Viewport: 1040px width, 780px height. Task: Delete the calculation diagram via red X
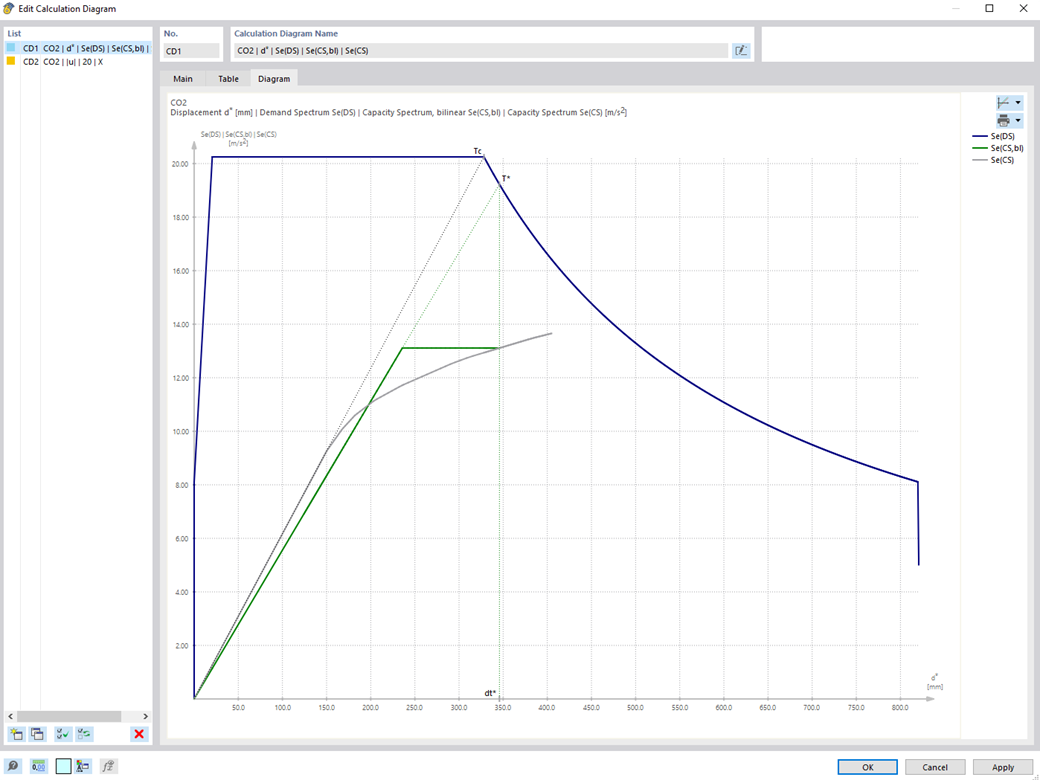click(138, 734)
